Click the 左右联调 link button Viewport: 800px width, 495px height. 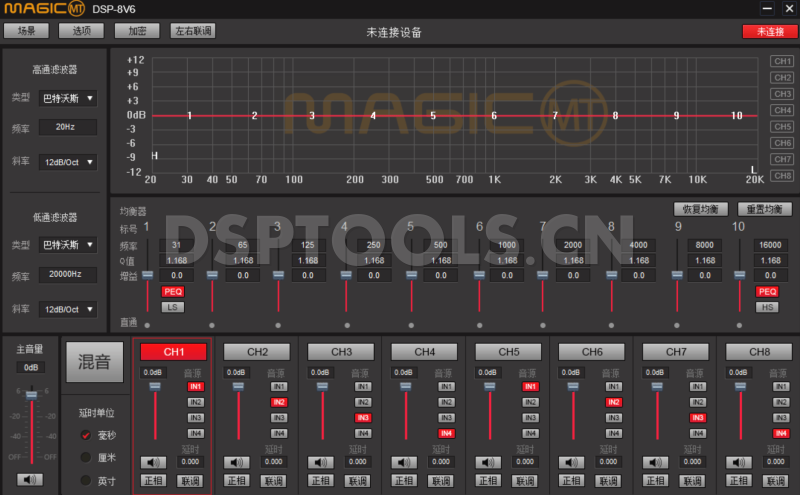(x=193, y=31)
